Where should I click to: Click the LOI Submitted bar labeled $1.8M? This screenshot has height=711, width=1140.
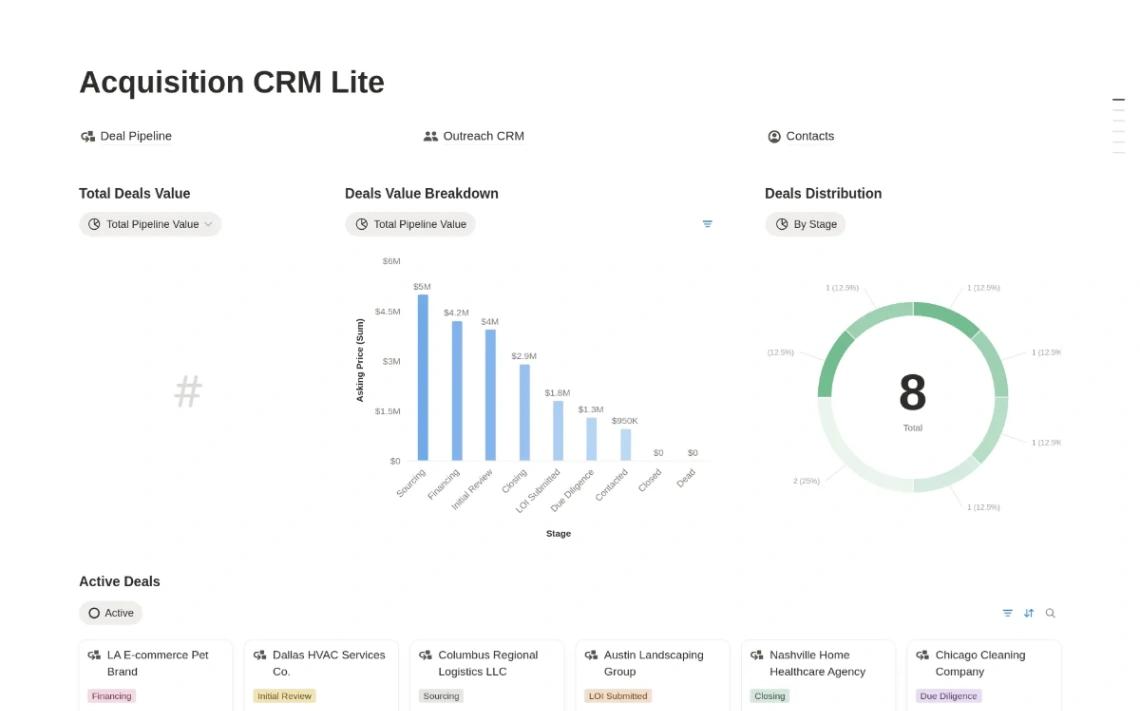[x=558, y=430]
